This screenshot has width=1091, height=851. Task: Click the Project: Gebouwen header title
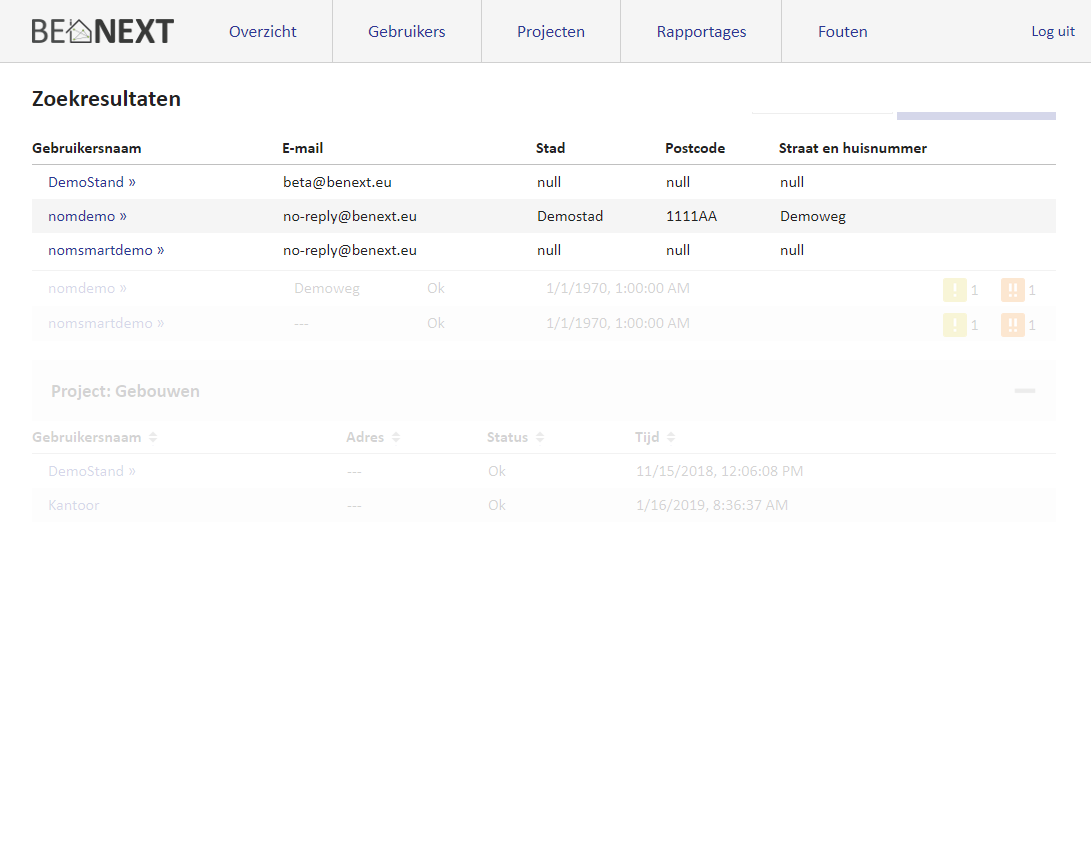point(125,391)
